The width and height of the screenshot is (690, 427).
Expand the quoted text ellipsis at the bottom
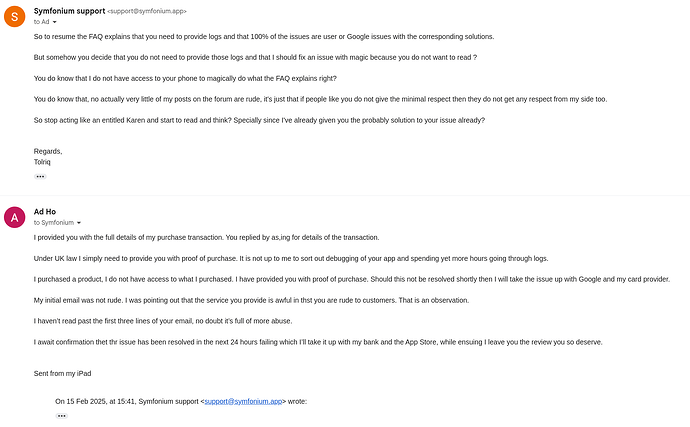(x=61, y=415)
